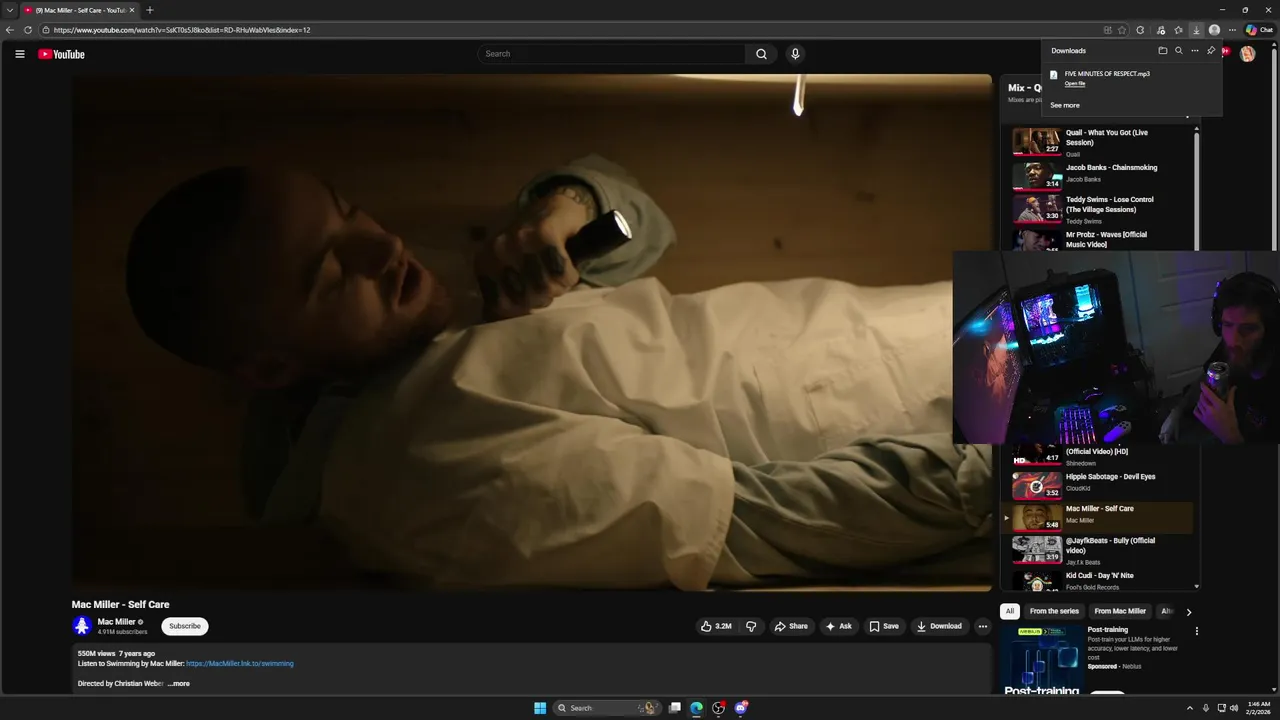The width and height of the screenshot is (1280, 720).
Task: Click the taskbar volume speaker icon
Action: [1234, 708]
